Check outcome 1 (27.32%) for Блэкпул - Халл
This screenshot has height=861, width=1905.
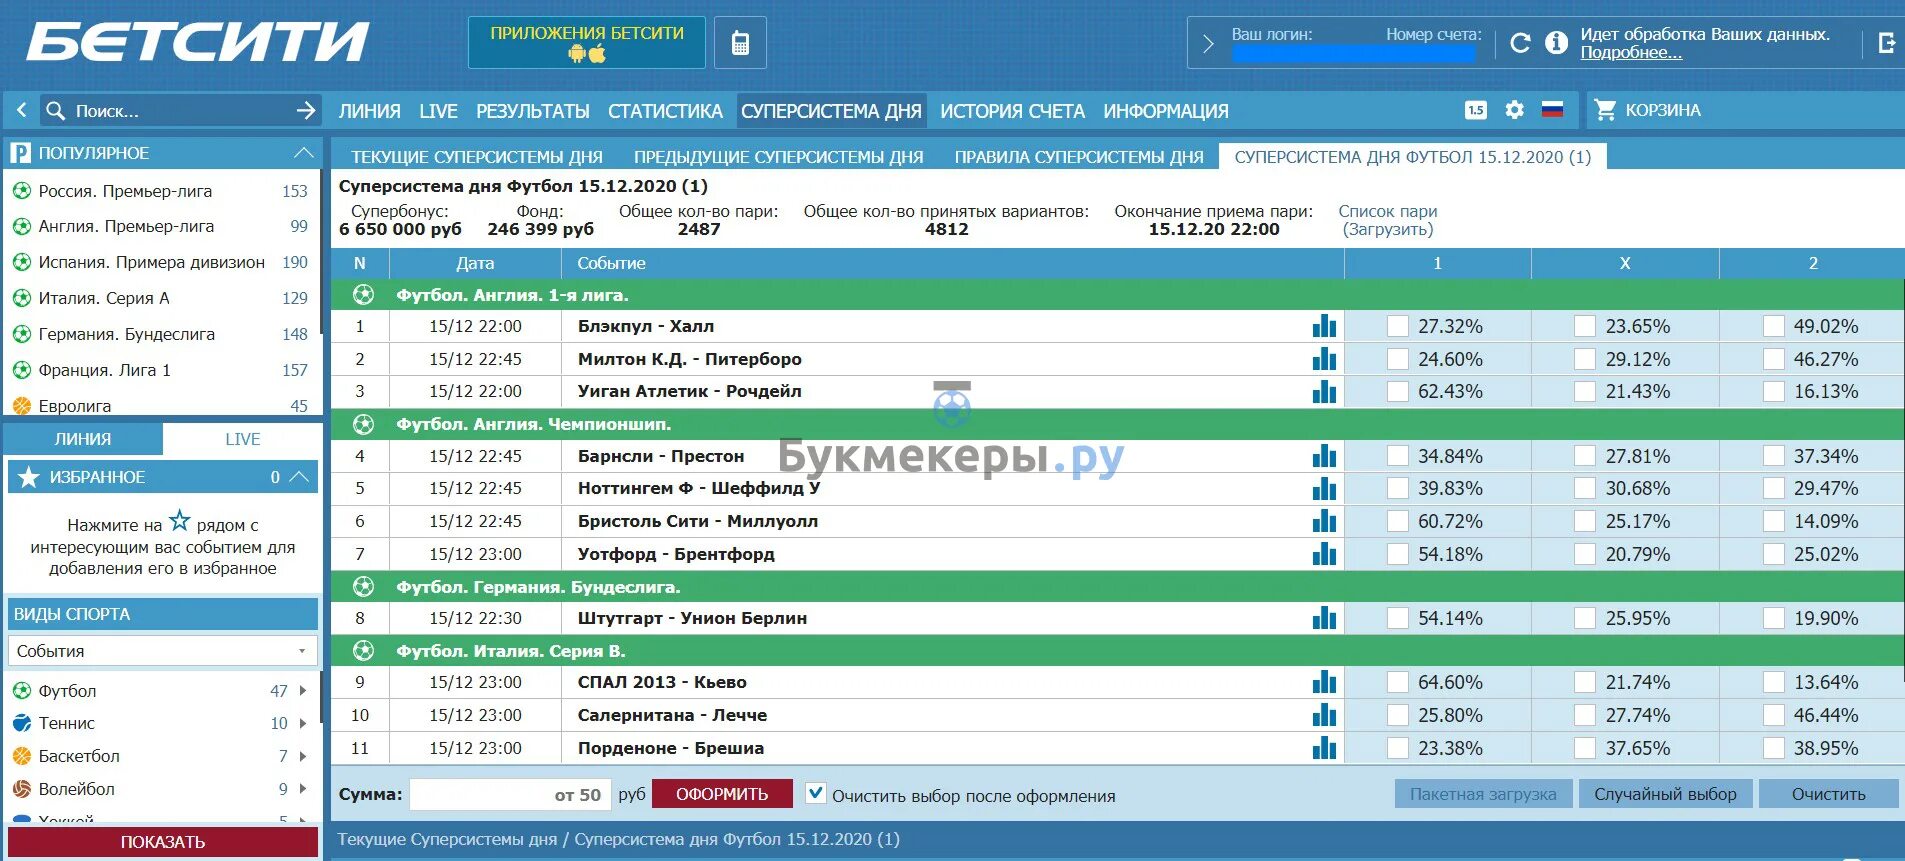(x=1398, y=326)
